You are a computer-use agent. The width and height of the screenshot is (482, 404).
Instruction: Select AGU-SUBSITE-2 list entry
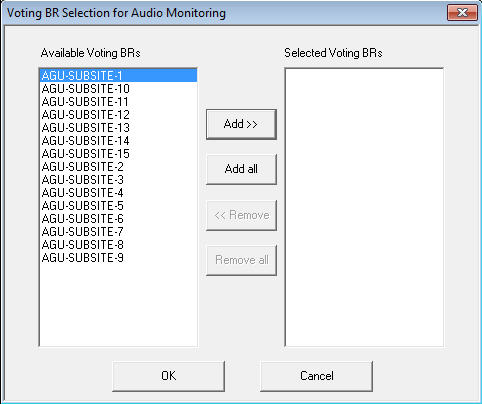pos(118,167)
